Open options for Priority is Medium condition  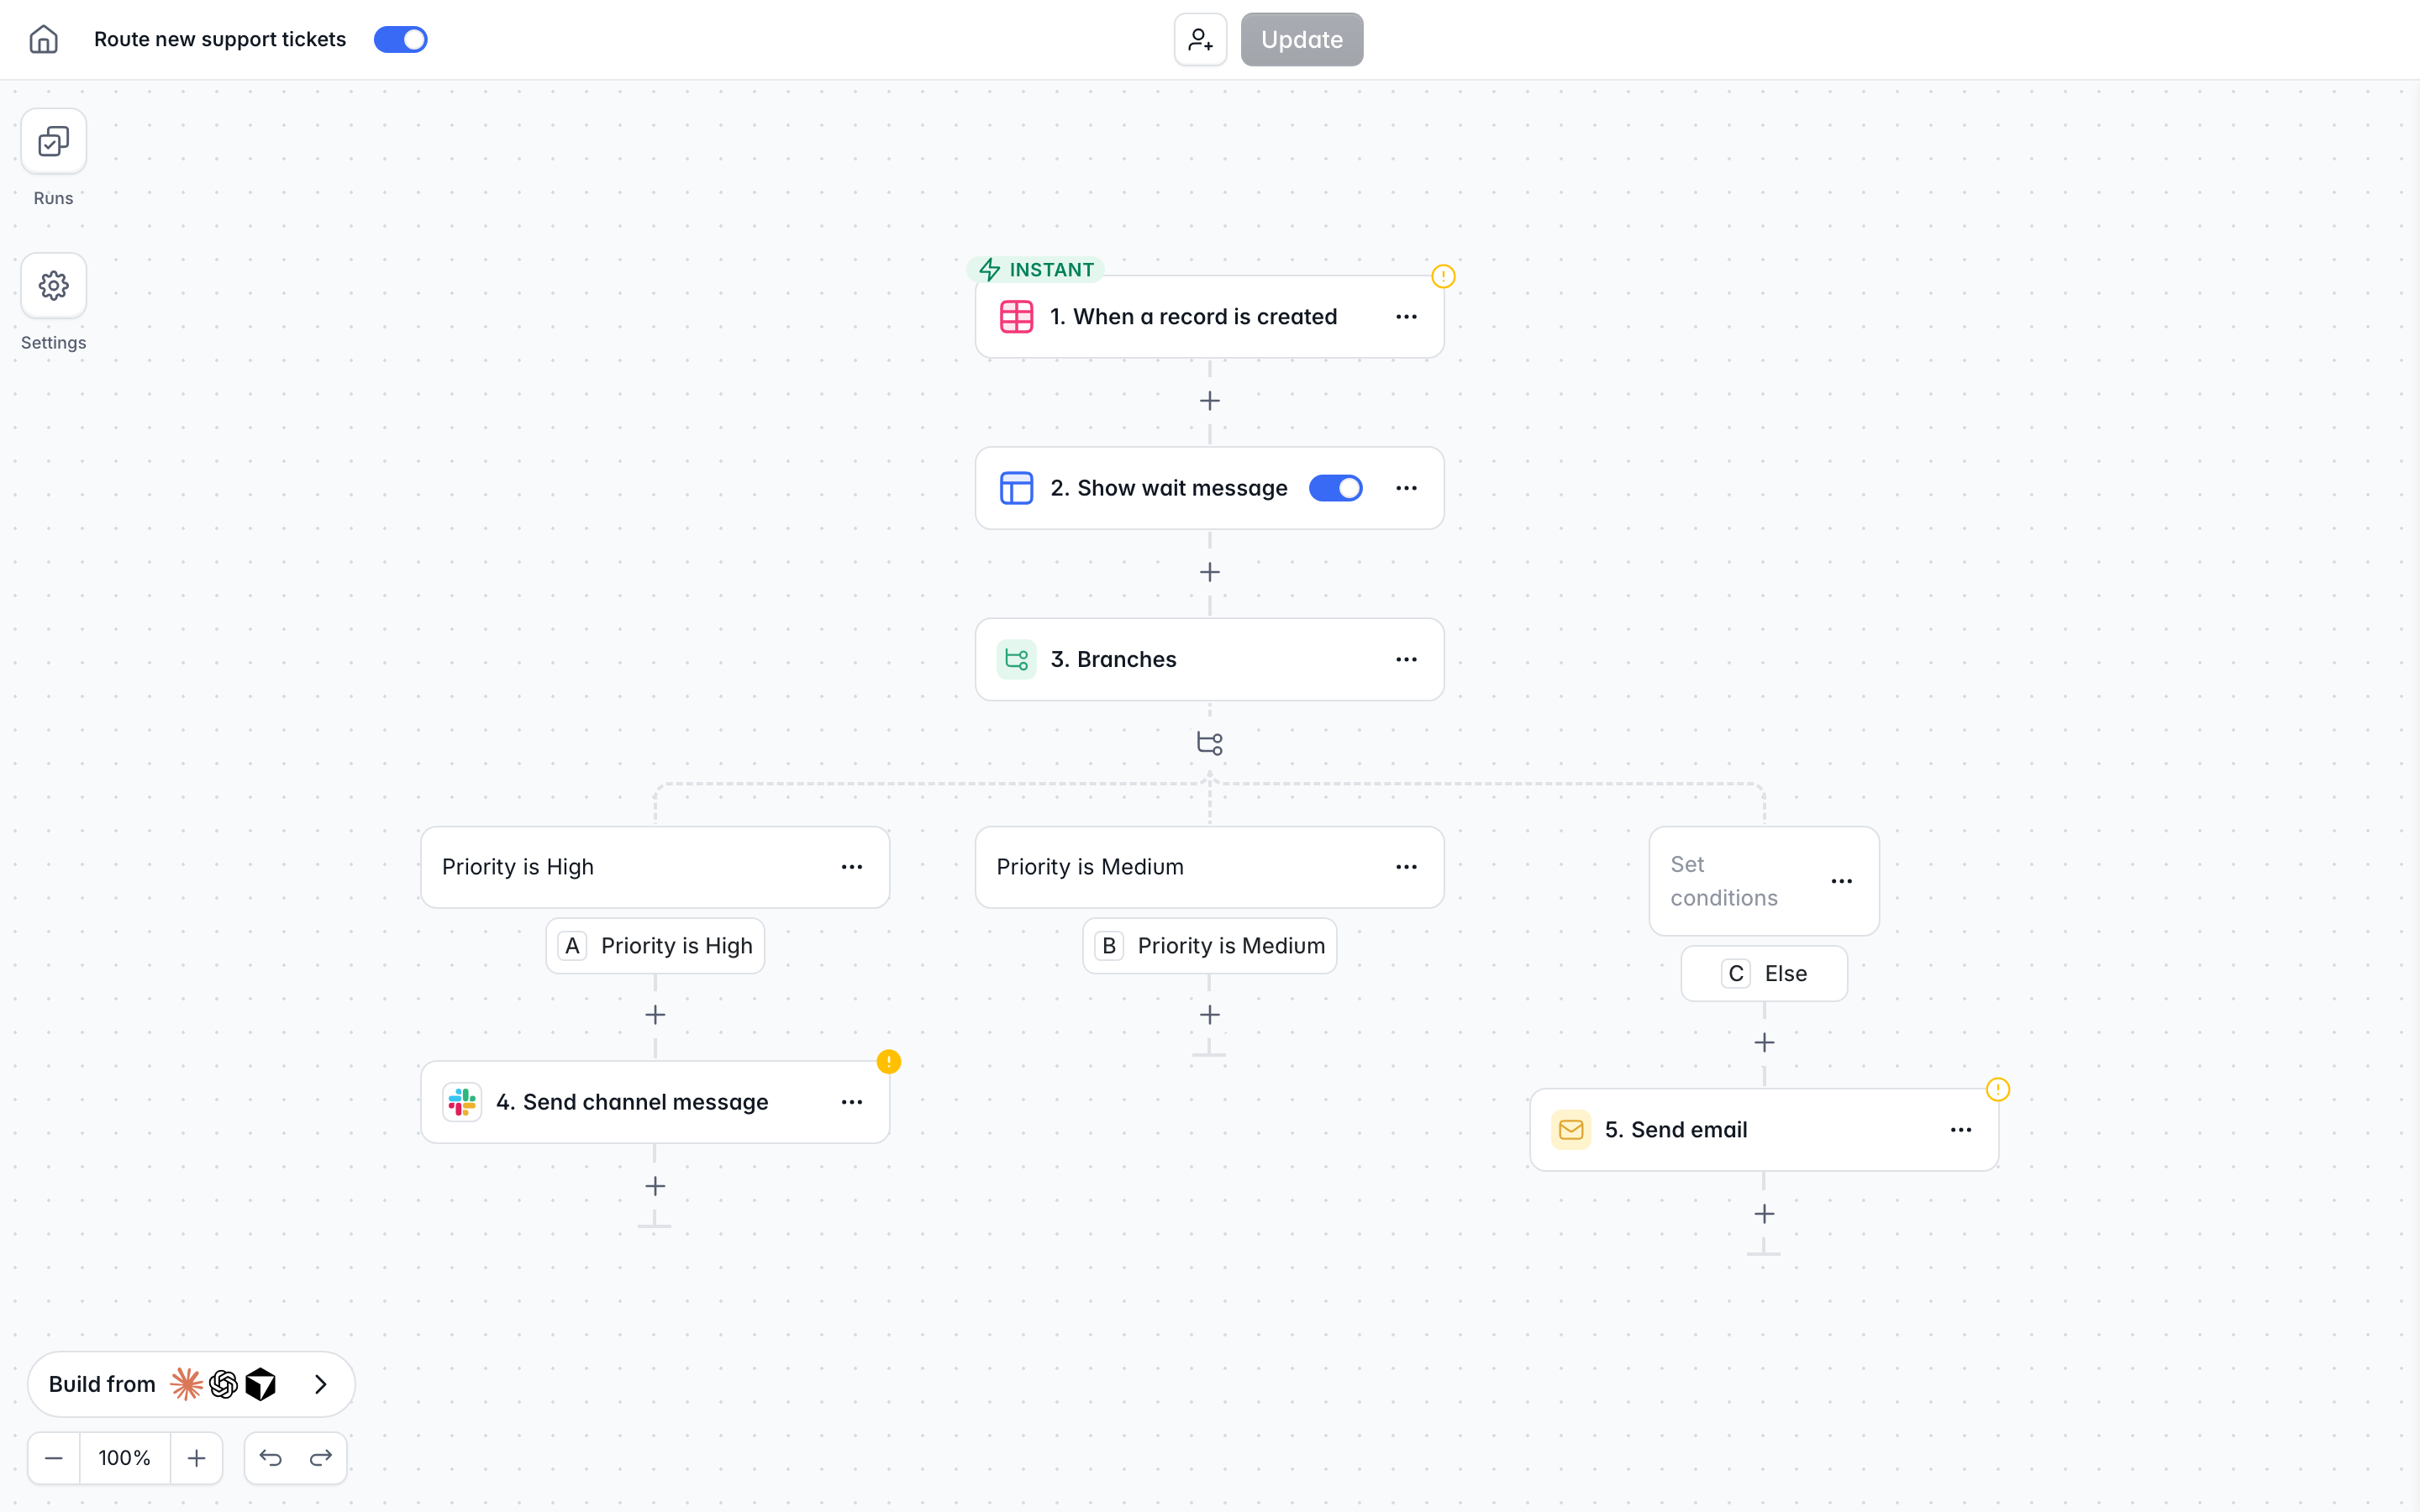(1406, 867)
